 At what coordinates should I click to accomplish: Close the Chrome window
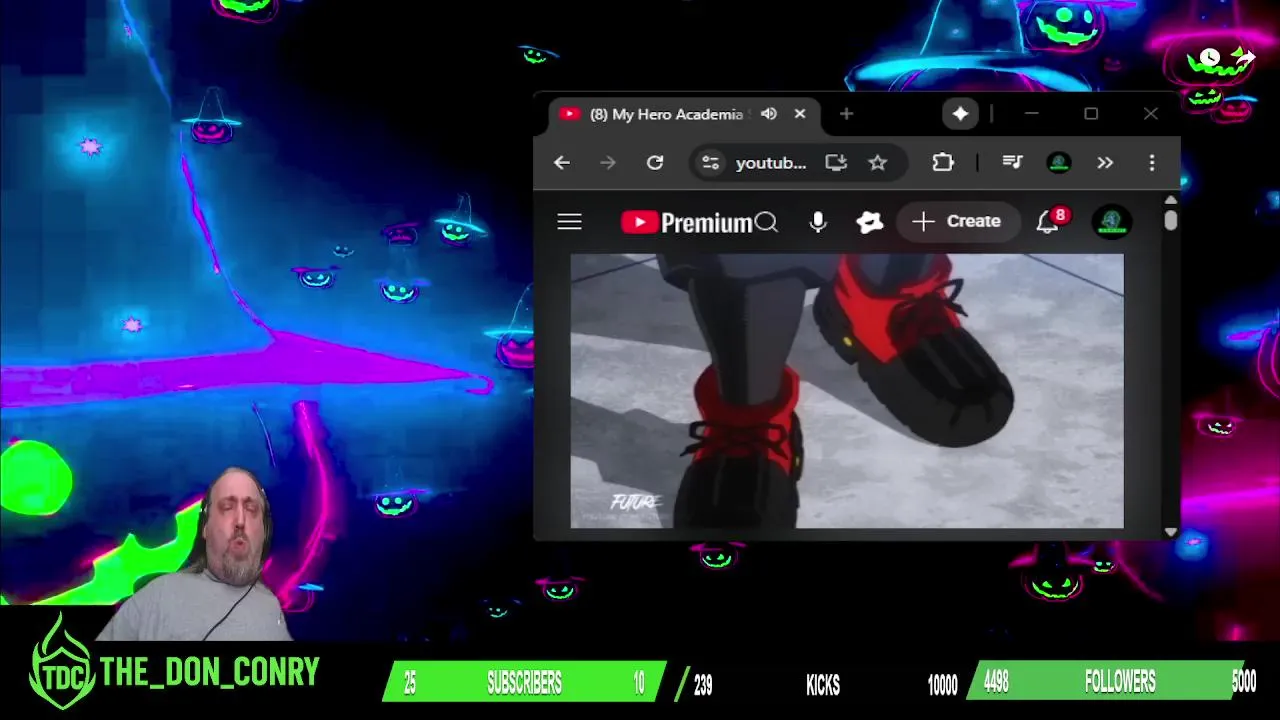[1151, 114]
